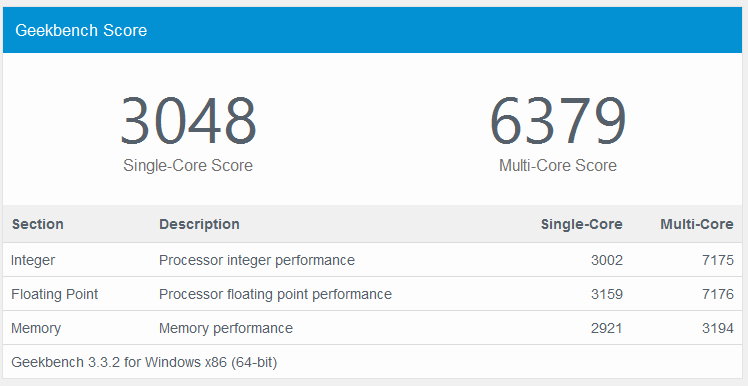Select the Integer row label
The image size is (748, 386).
[33, 260]
